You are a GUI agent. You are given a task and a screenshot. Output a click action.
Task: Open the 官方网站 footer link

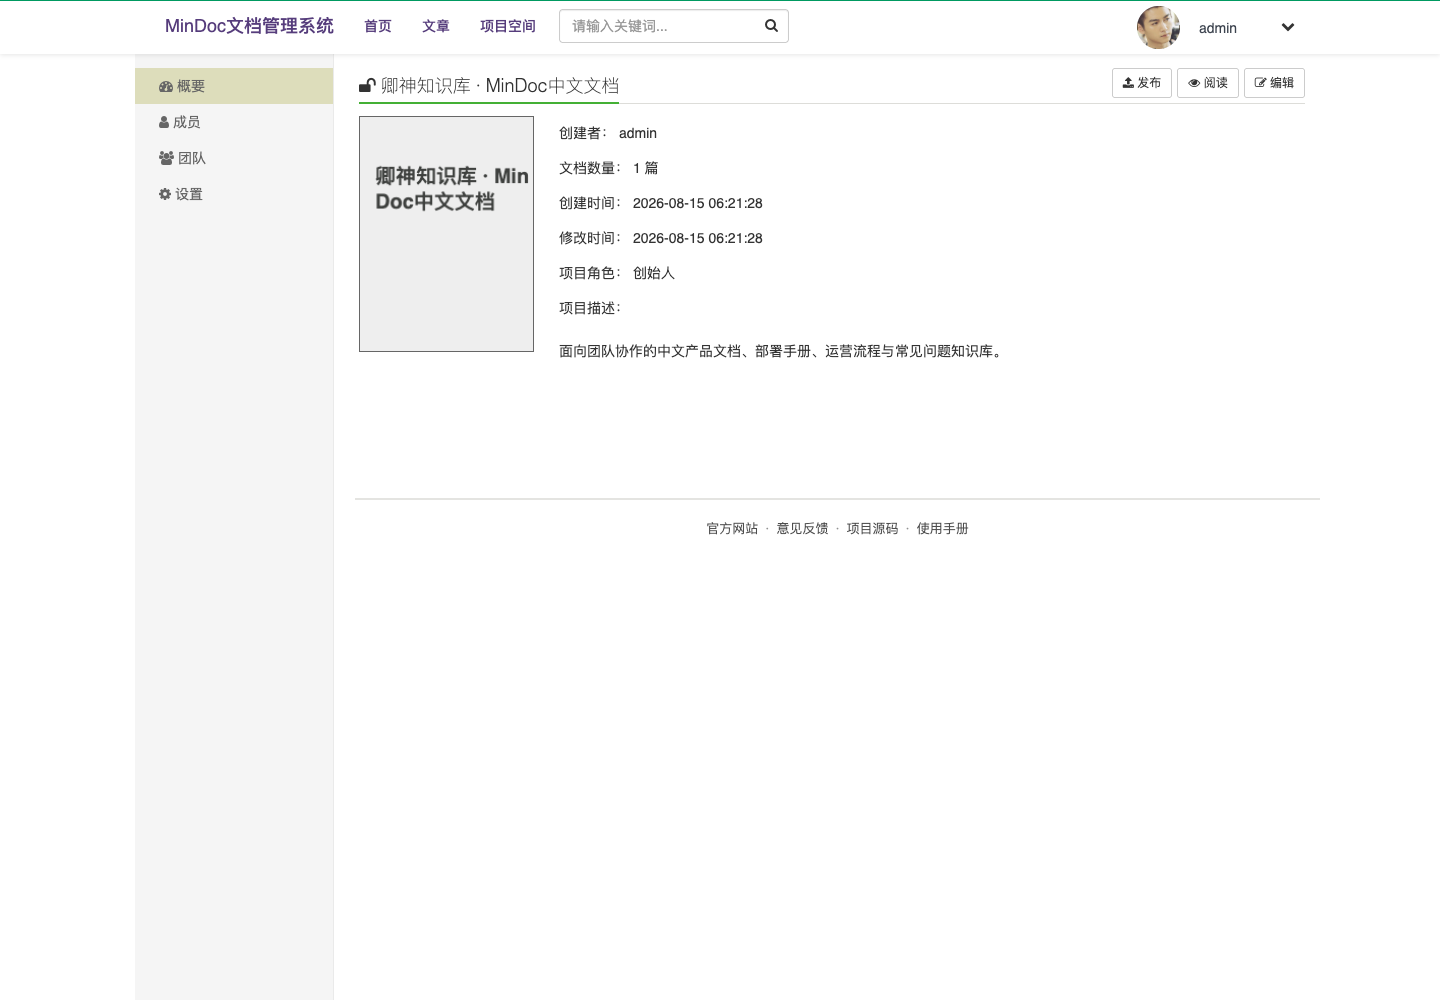pyautogui.click(x=732, y=528)
